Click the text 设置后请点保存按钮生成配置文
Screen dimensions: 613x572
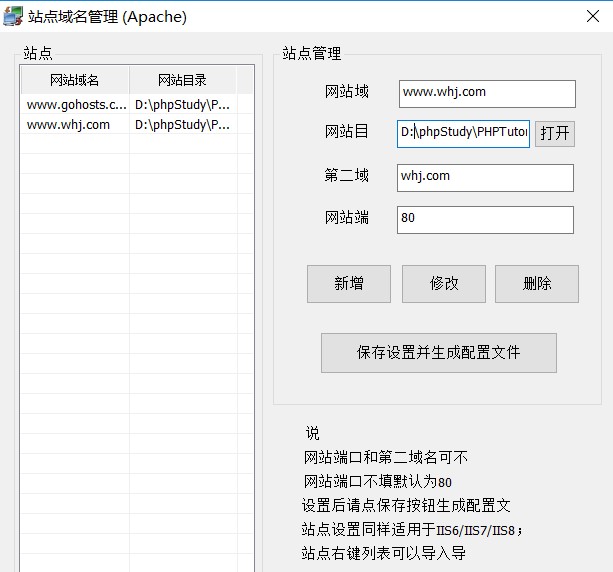point(406,506)
